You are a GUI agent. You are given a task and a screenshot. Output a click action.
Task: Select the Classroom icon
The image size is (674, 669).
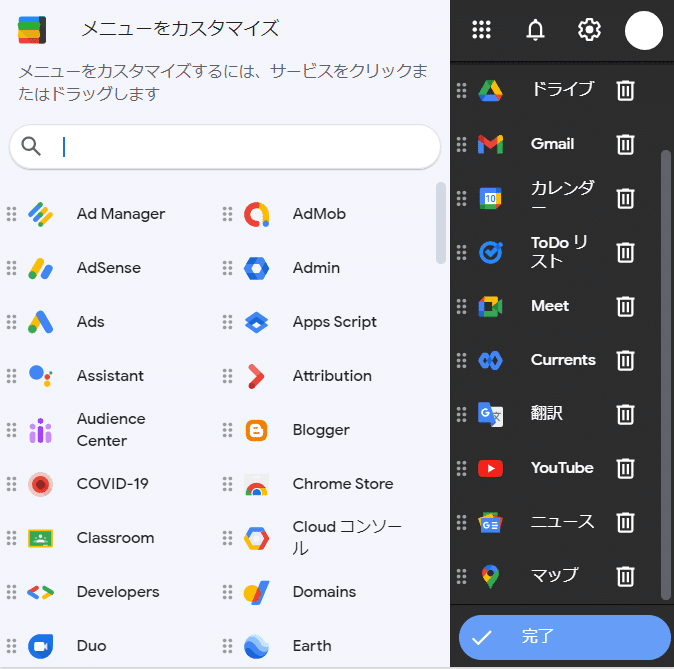pyautogui.click(x=40, y=538)
